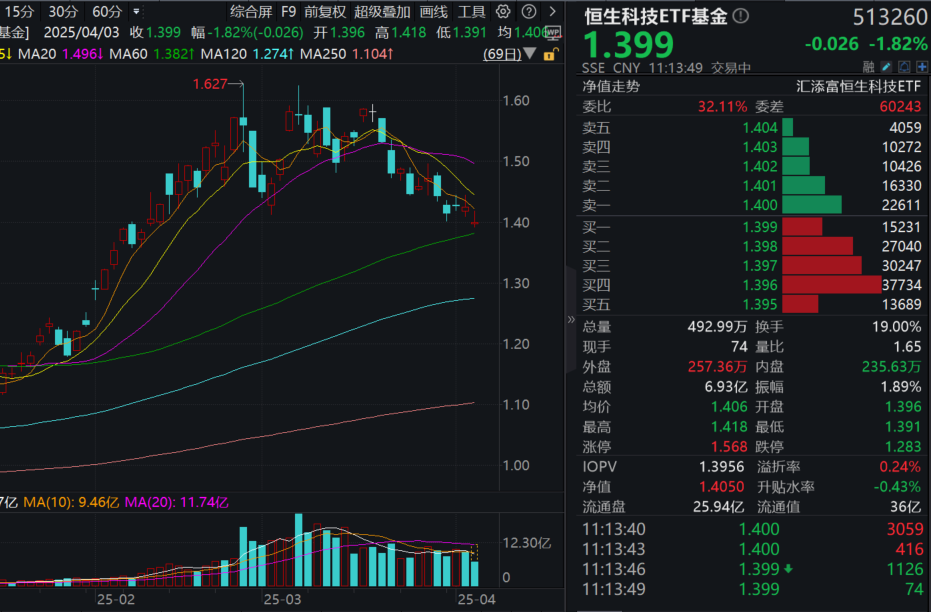Collapse the side panel with the double-chevron handle
Screen dimensions: 931x612
pos(571,319)
